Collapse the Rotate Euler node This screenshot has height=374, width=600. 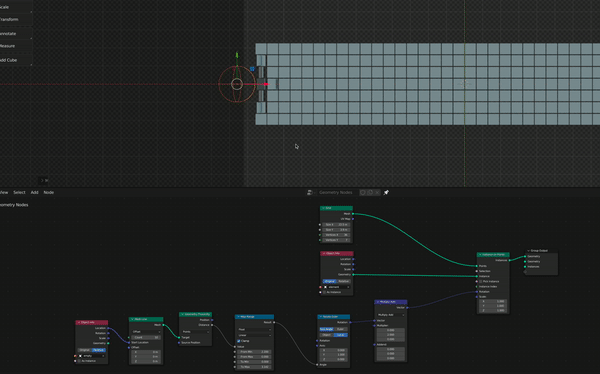[x=321, y=317]
